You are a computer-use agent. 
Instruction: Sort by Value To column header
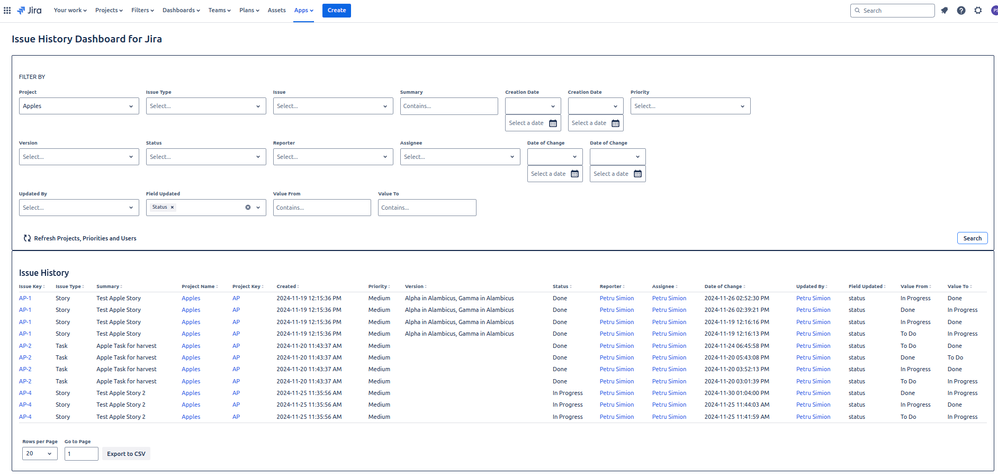click(959, 287)
